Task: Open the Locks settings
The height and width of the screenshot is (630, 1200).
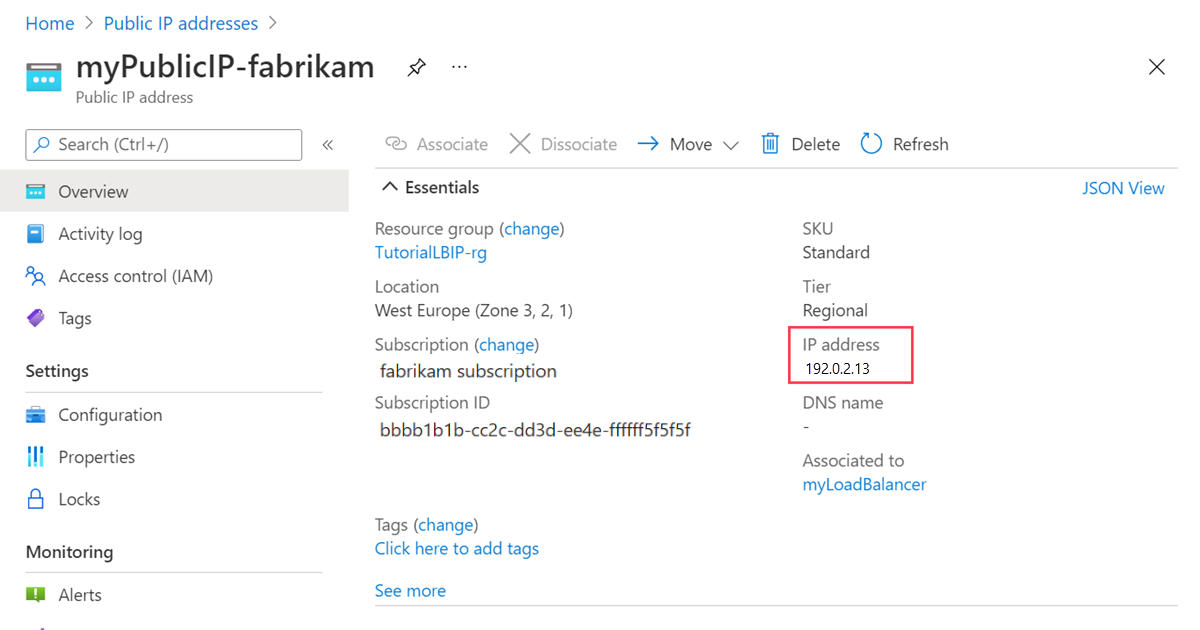Action: point(80,498)
